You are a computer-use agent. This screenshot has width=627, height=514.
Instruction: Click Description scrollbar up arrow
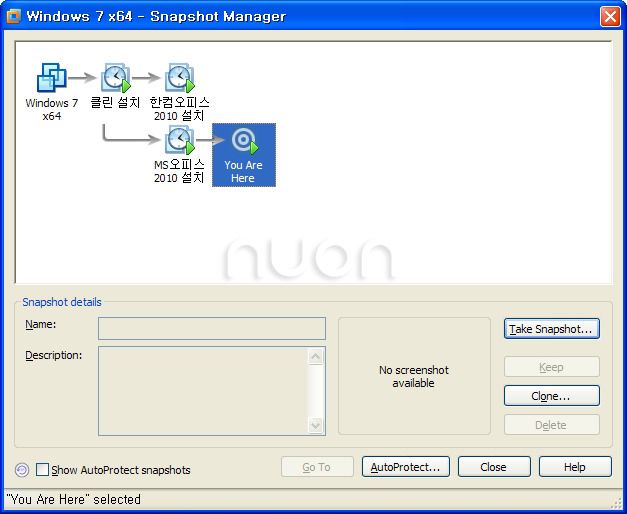tap(316, 356)
